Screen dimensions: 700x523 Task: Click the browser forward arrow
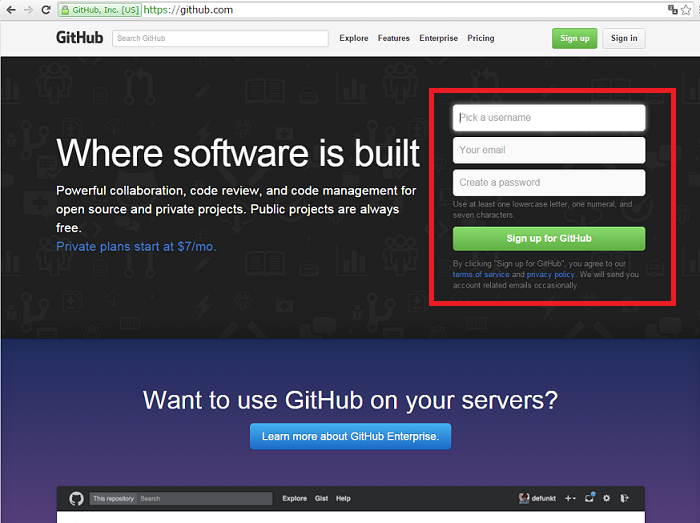pyautogui.click(x=28, y=10)
